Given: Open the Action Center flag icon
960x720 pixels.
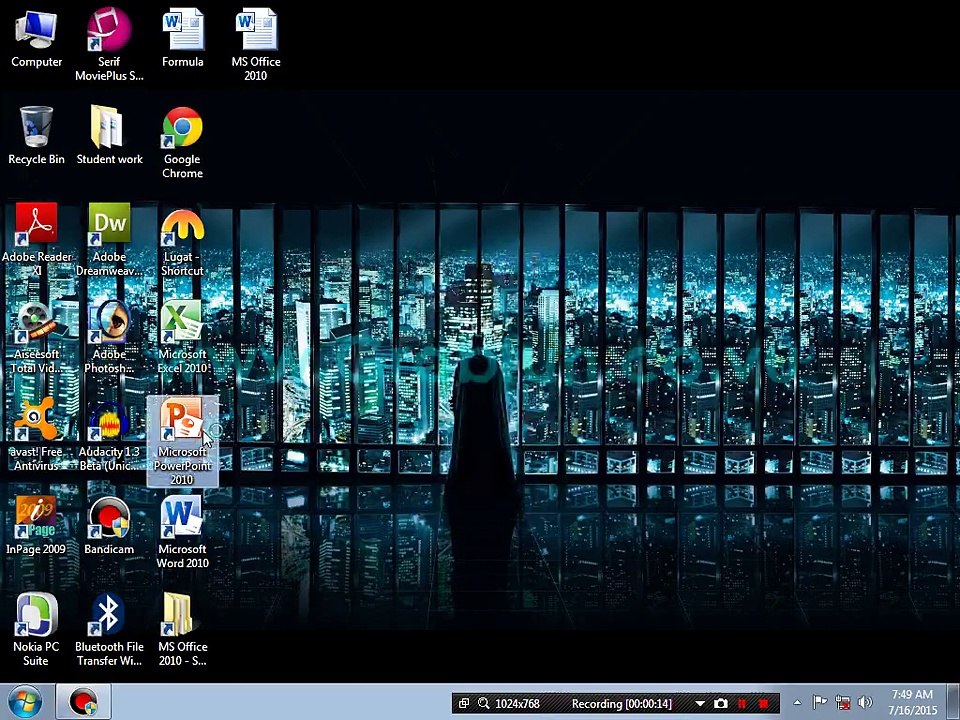Looking at the screenshot, I should click(820, 702).
